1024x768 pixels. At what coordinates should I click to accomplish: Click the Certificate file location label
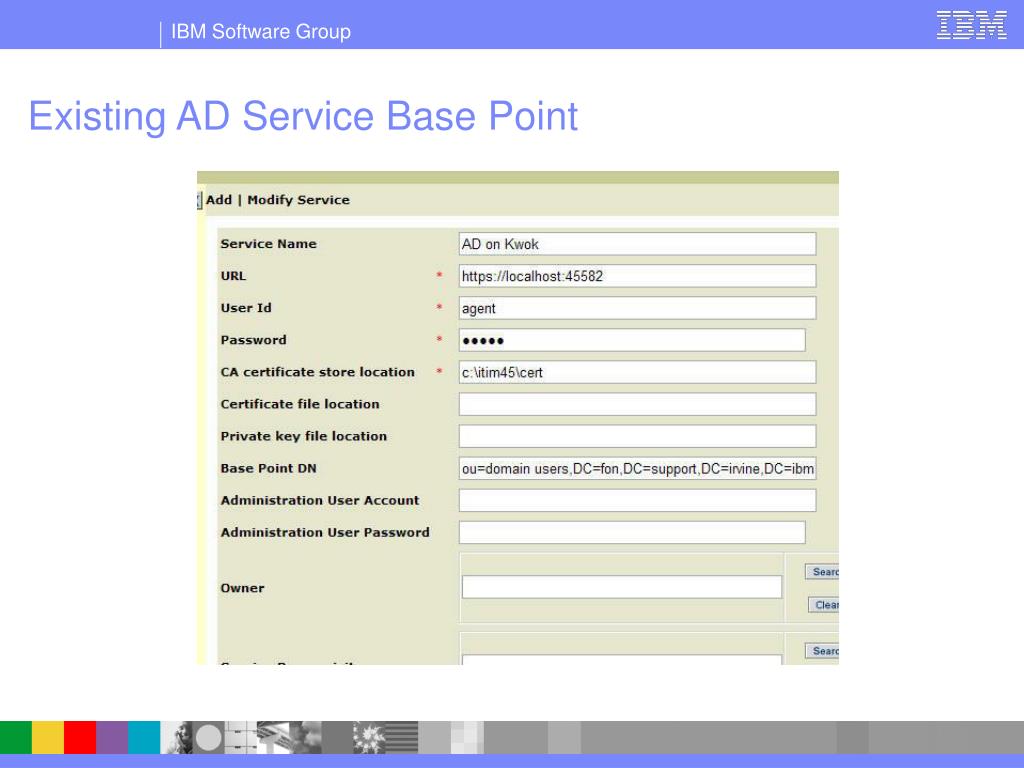300,404
